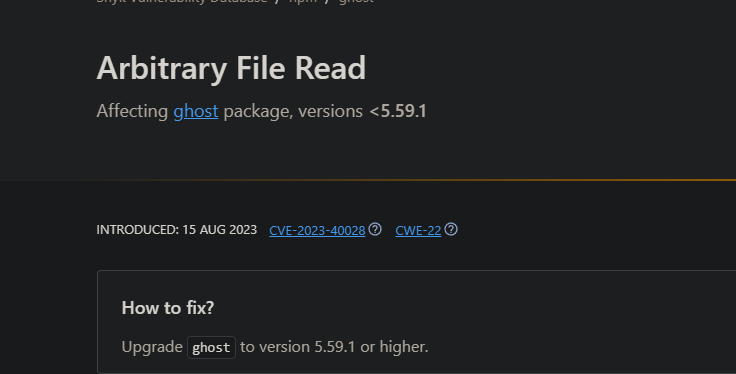Open Snyk Vulnerability Database breadcrumb link

coord(182,1)
